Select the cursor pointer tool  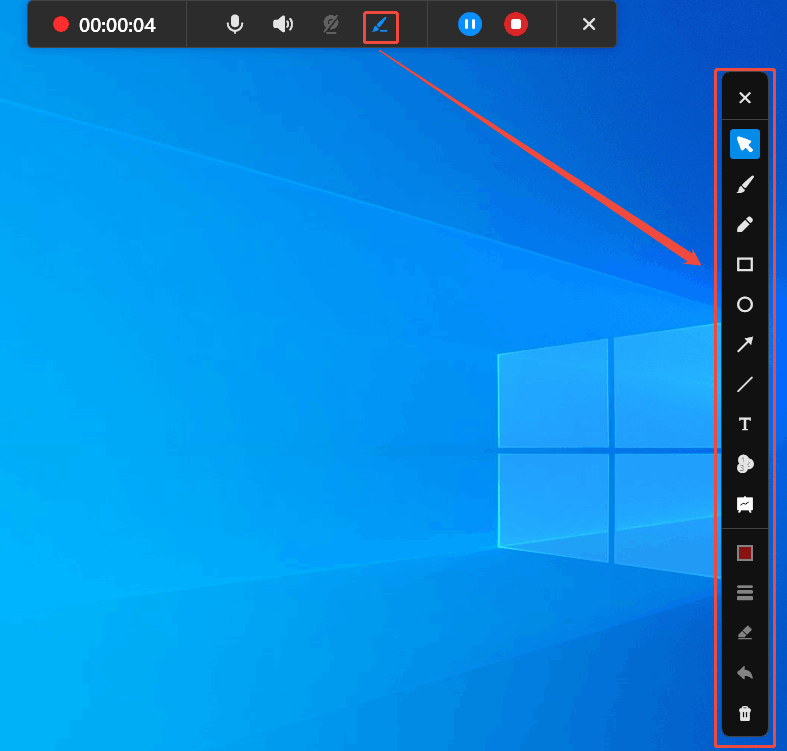click(745, 144)
